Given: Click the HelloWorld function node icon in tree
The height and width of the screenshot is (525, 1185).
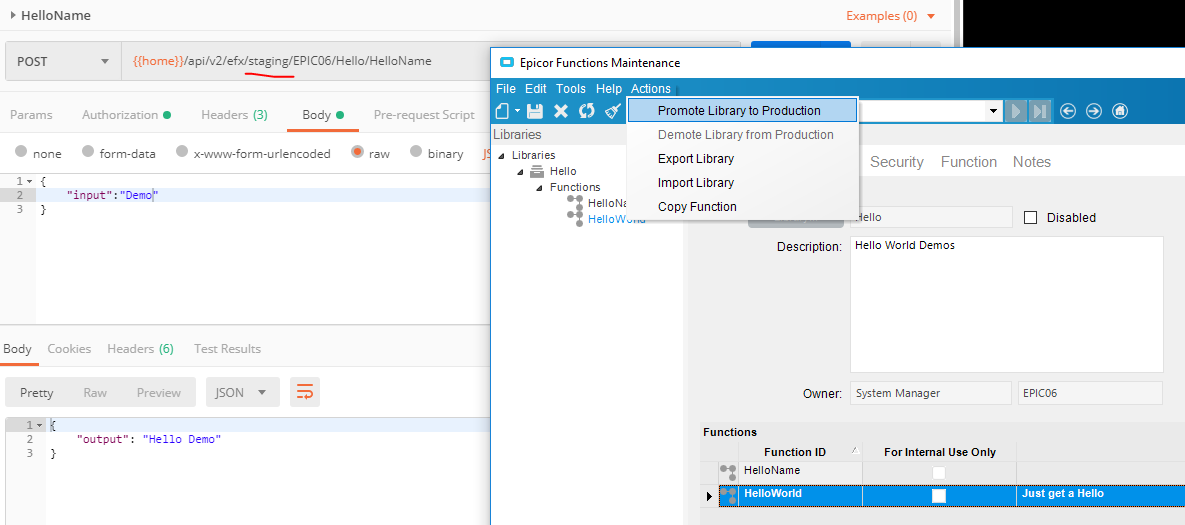Looking at the screenshot, I should pos(574,219).
